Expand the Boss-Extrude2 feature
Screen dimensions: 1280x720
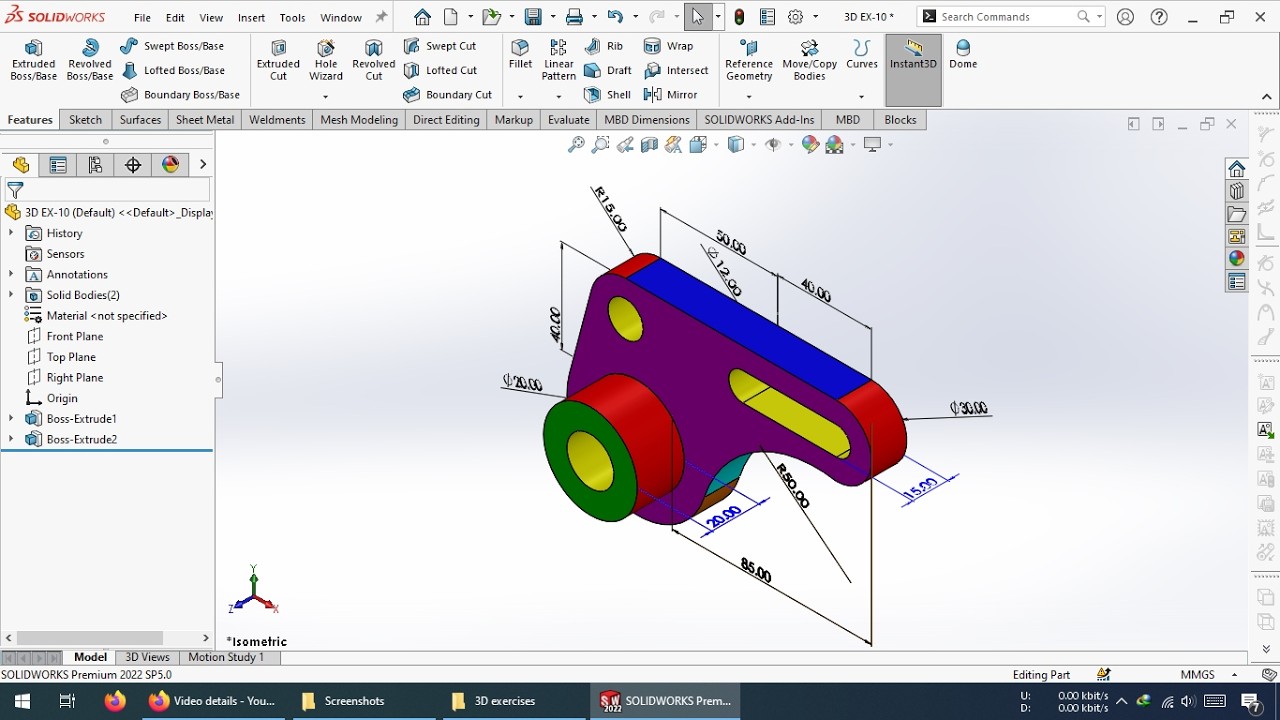click(x=11, y=439)
